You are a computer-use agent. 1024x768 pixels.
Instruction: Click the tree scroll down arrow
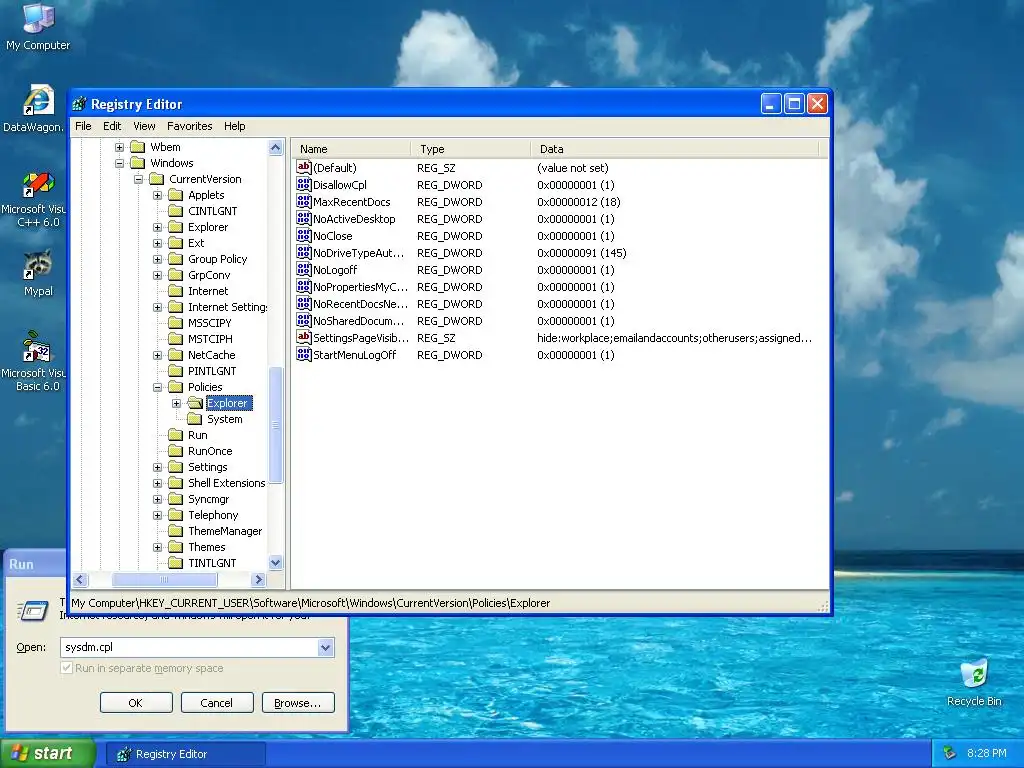276,563
